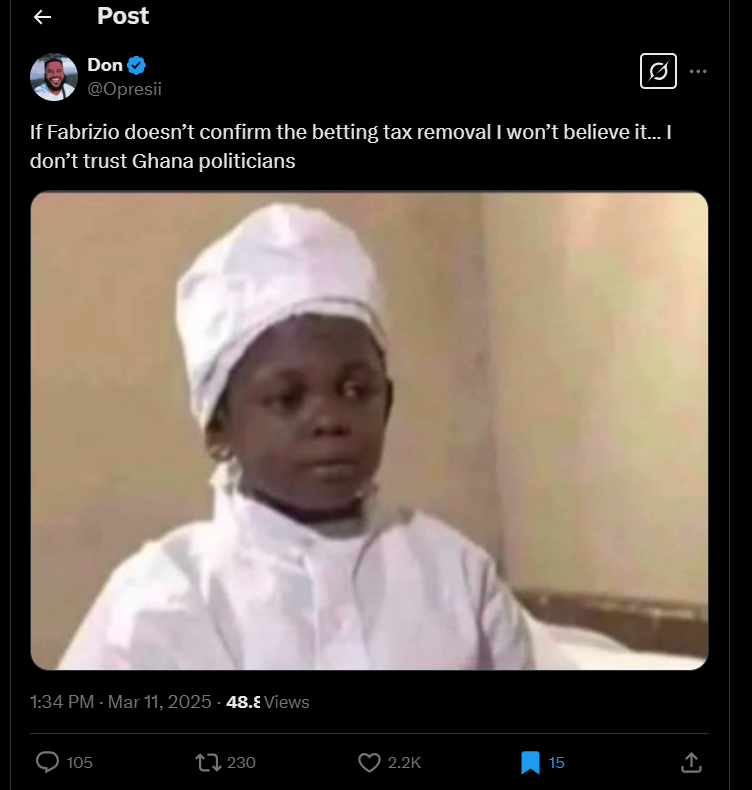Open the 48.8 Views analytics
Image resolution: width=752 pixels, height=790 pixels.
coord(268,702)
